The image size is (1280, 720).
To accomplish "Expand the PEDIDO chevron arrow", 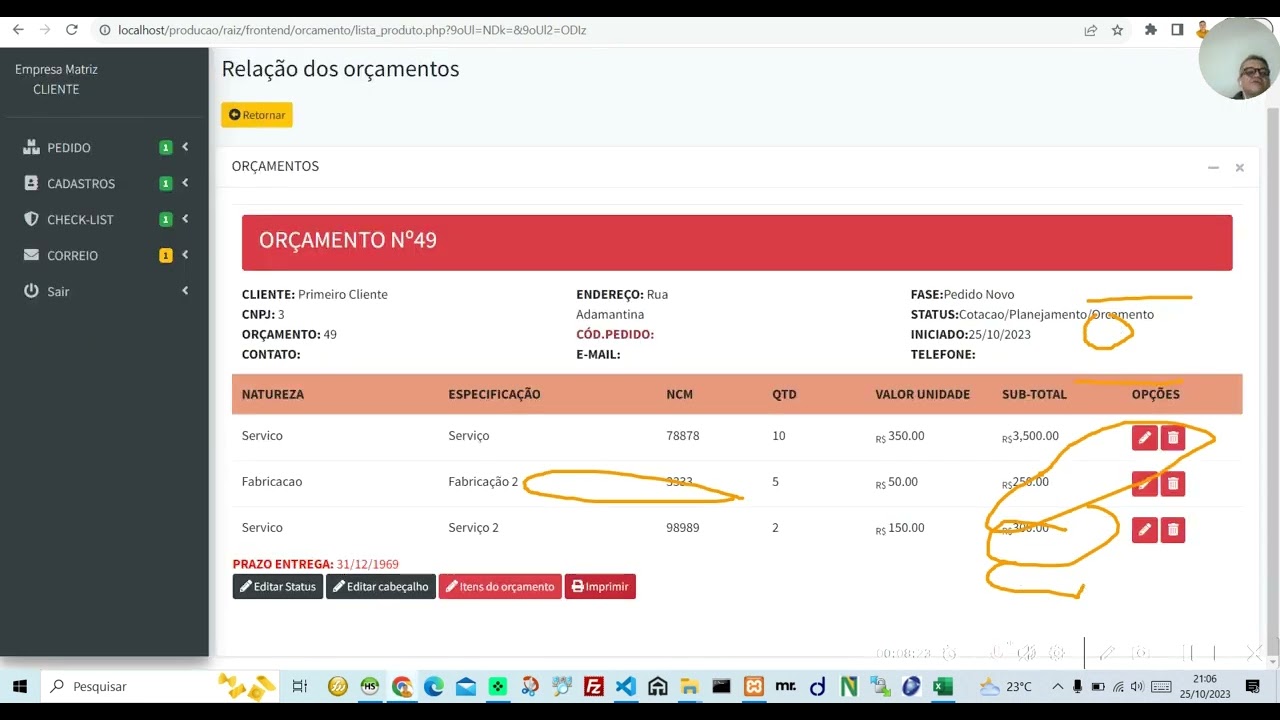I will coord(185,147).
